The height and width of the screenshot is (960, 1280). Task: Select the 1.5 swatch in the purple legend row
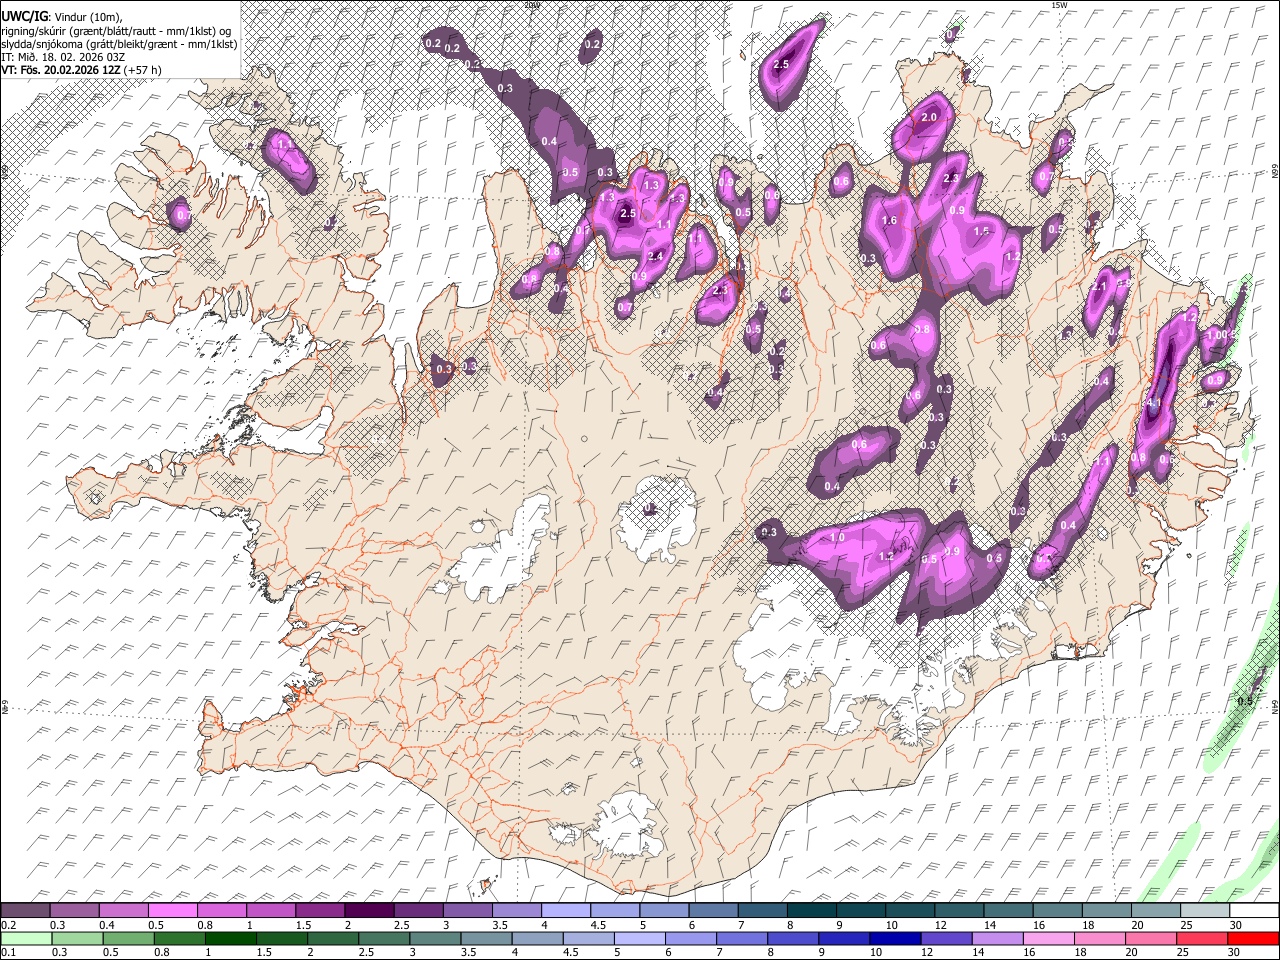[320, 911]
